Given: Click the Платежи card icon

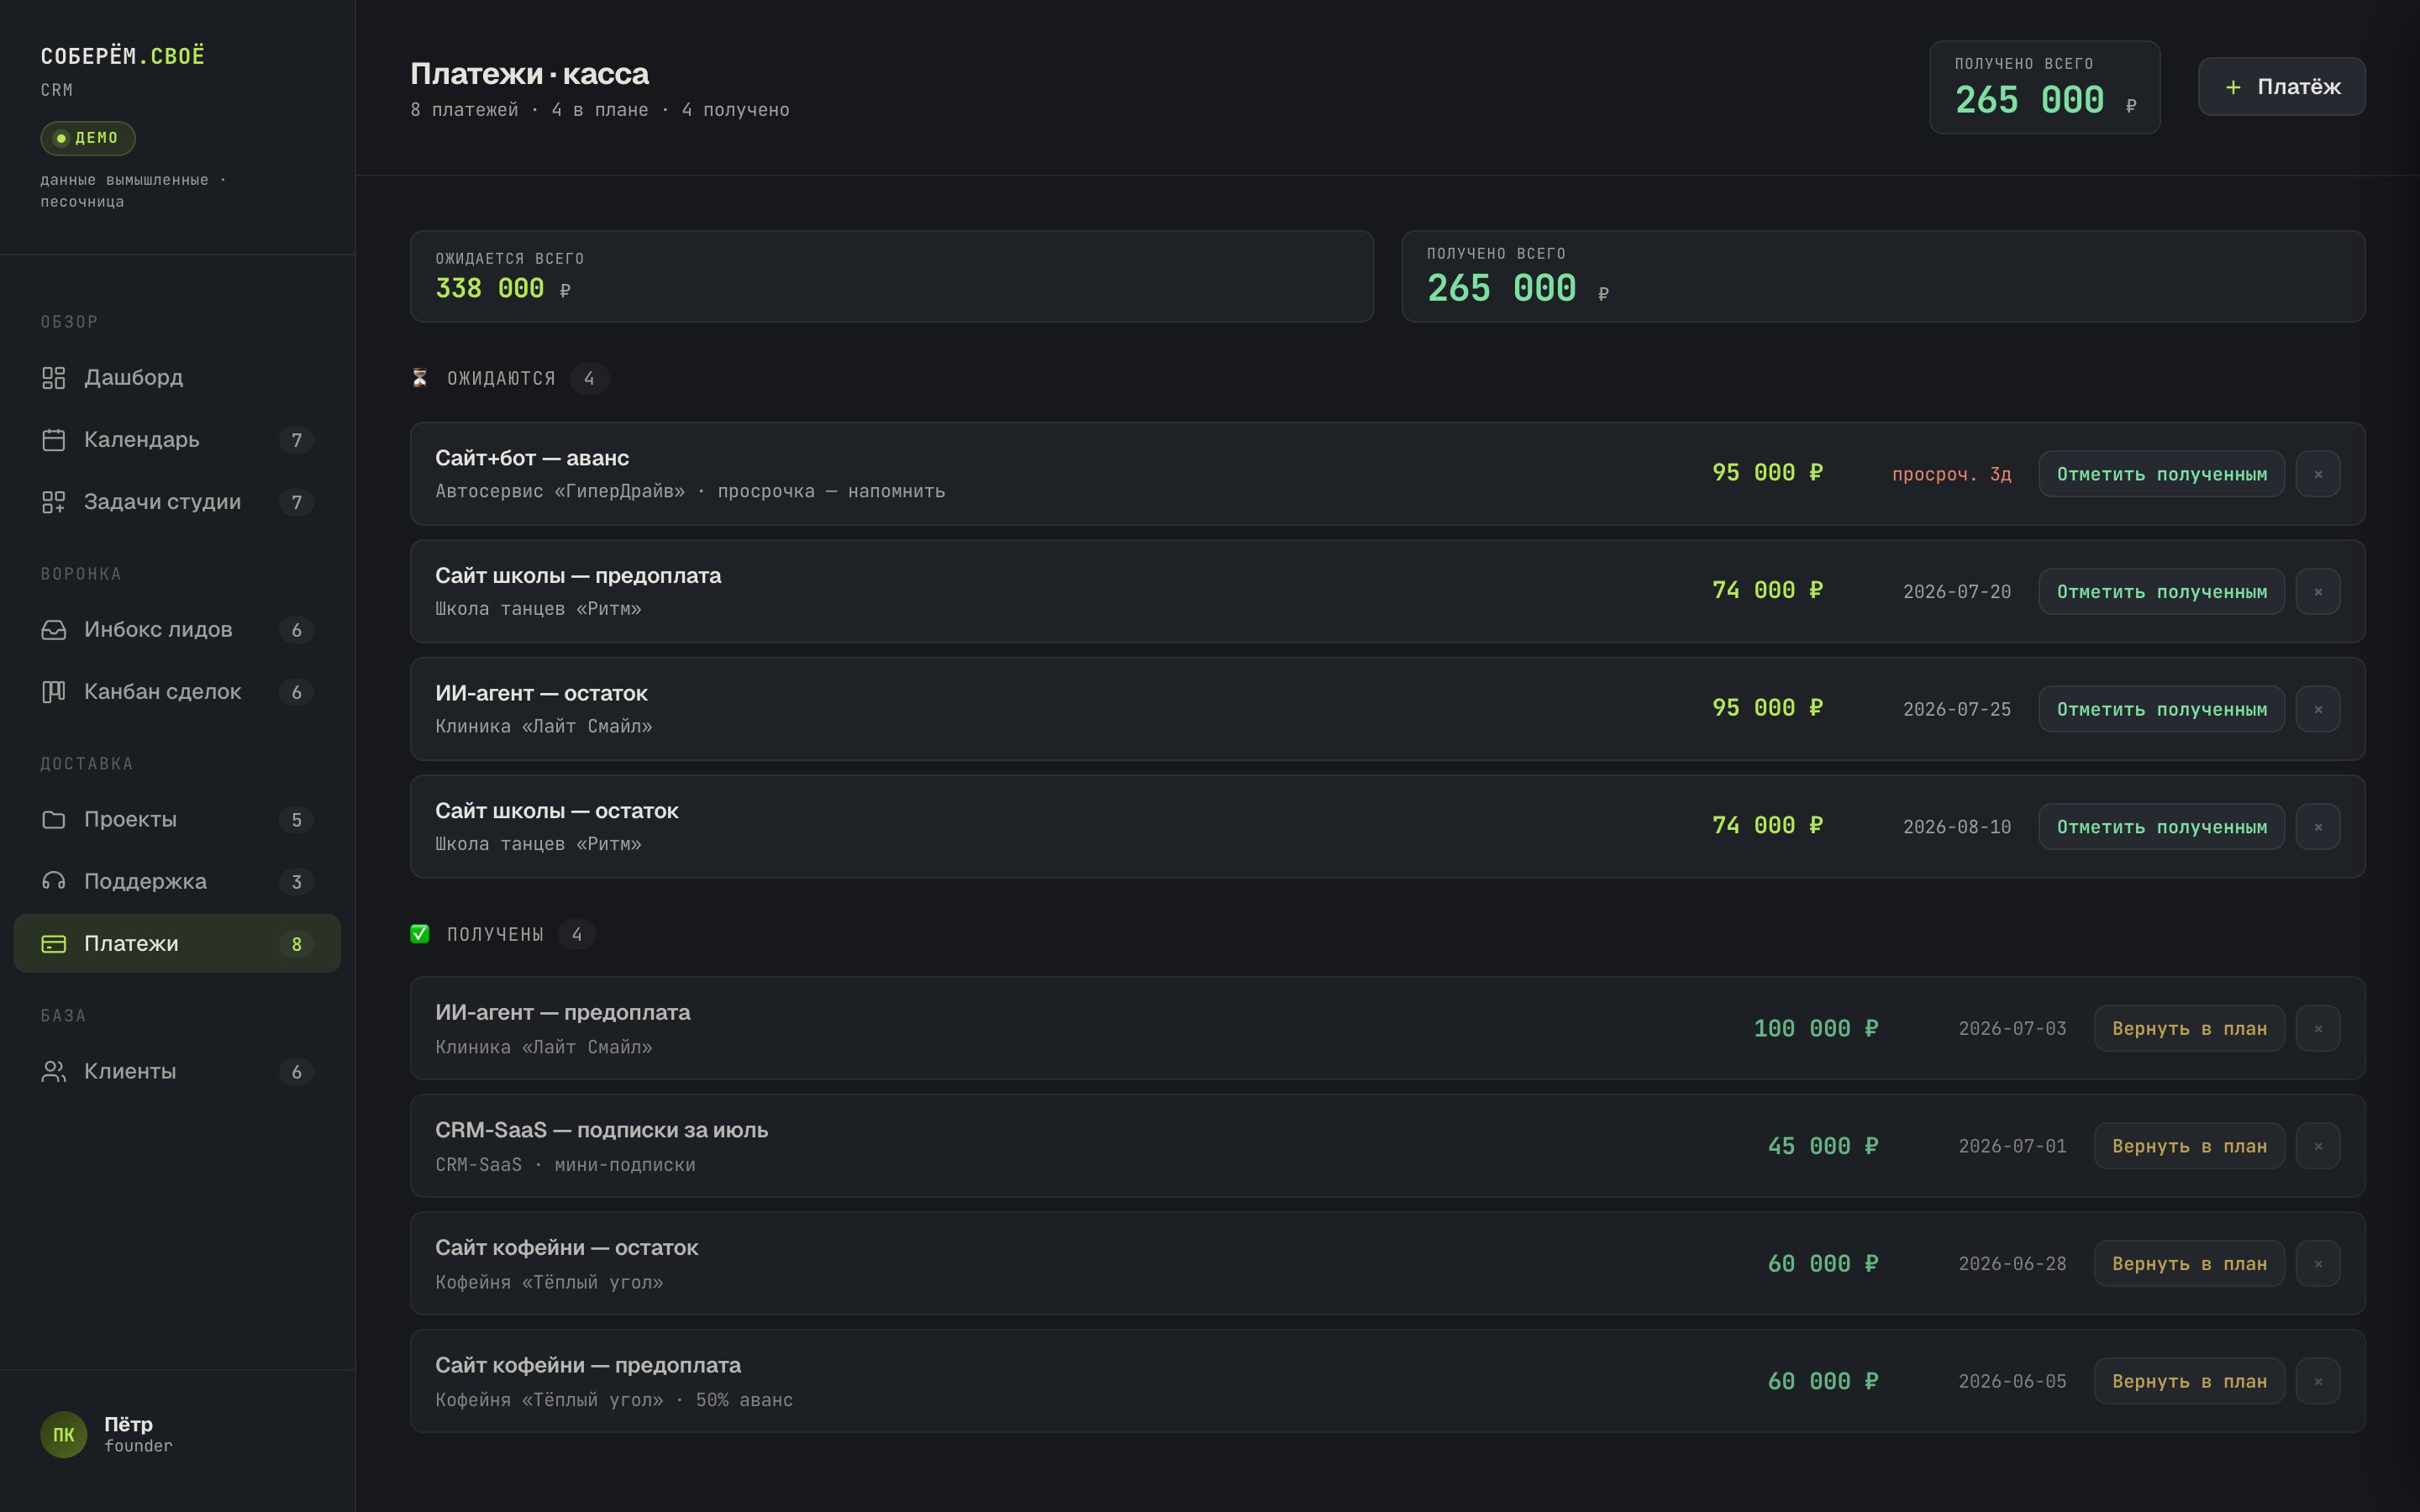Looking at the screenshot, I should 53,944.
